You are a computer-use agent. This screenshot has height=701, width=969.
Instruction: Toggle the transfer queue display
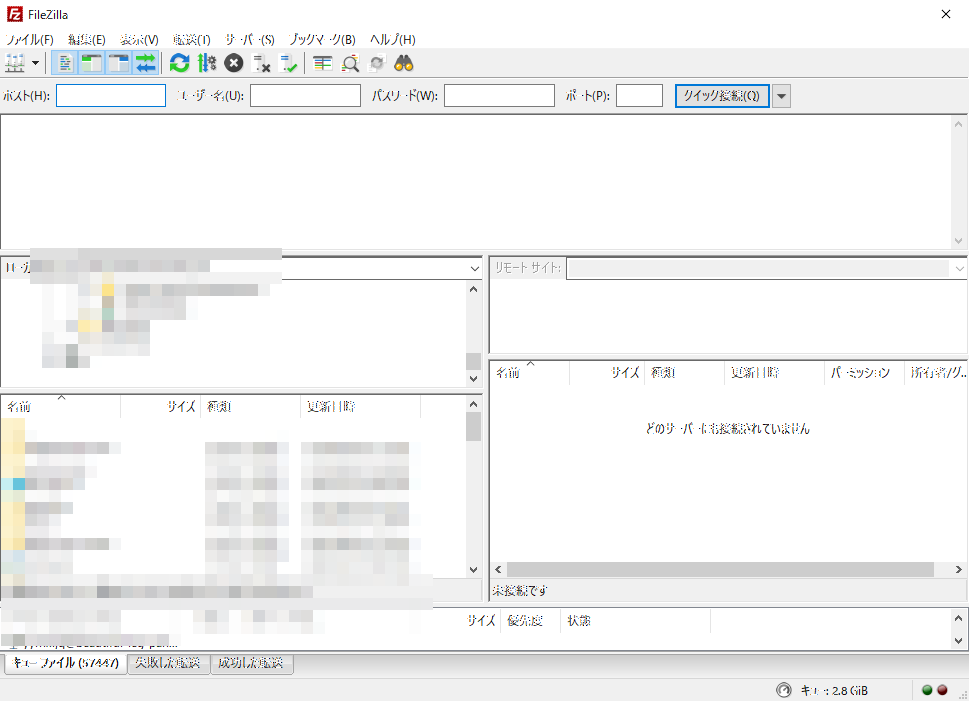click(146, 63)
